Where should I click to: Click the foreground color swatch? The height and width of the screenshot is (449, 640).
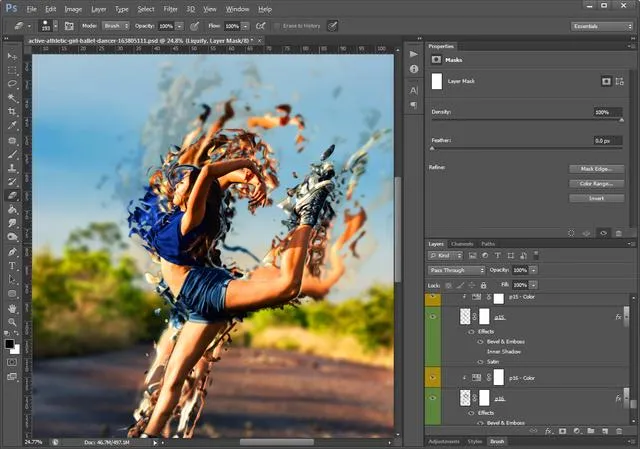click(9, 344)
